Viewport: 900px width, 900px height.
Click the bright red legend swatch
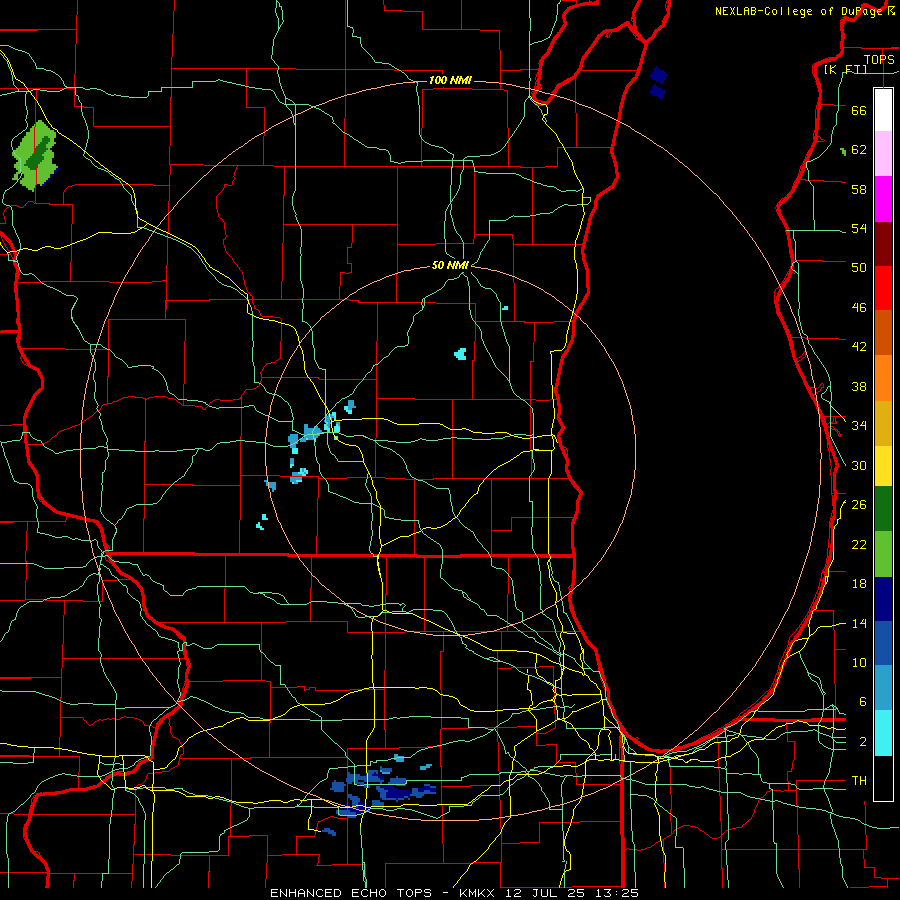pyautogui.click(x=883, y=288)
